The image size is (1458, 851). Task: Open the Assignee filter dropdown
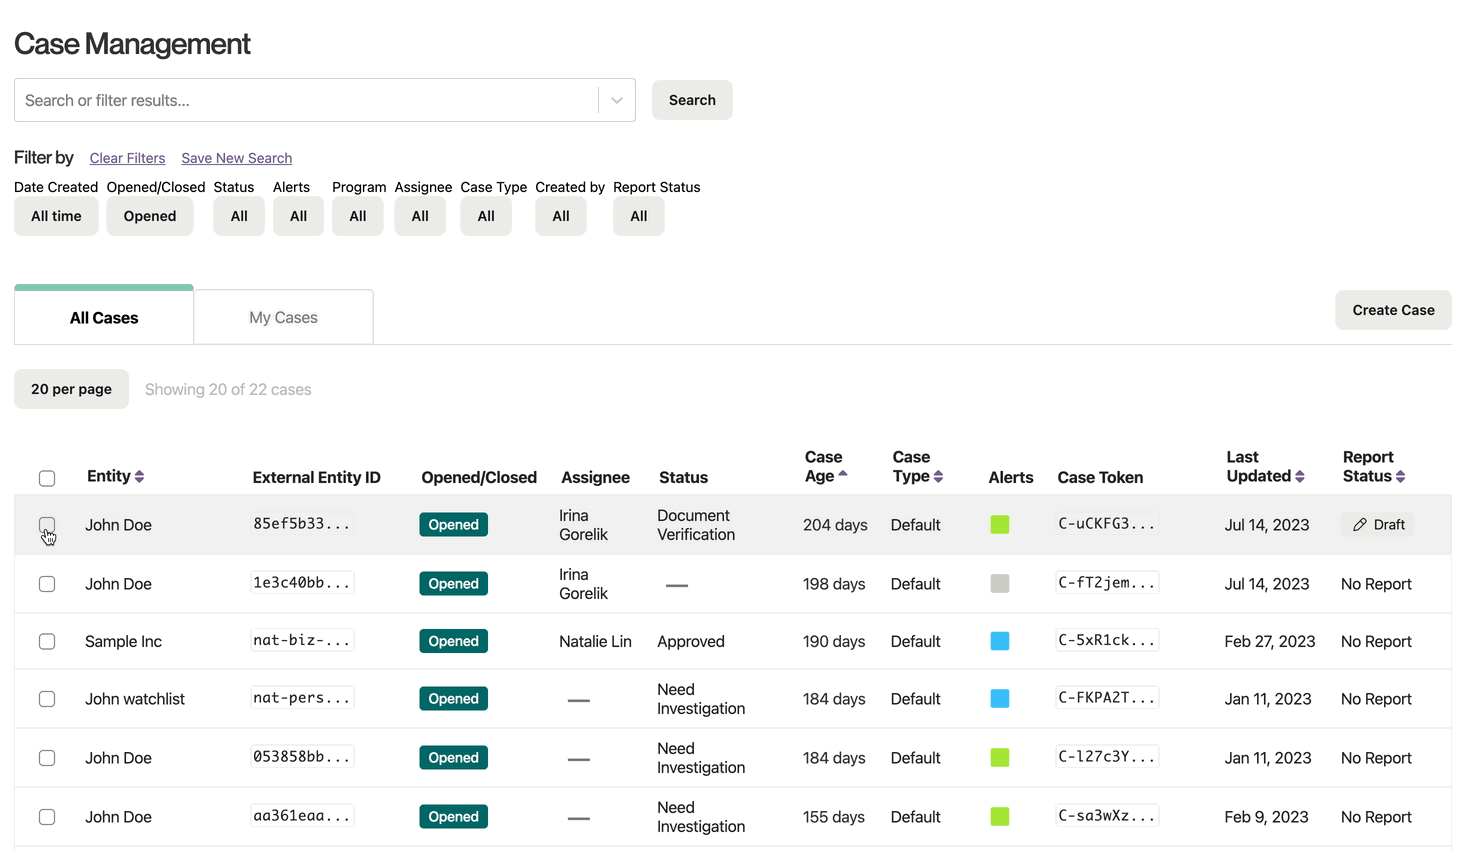pos(420,216)
